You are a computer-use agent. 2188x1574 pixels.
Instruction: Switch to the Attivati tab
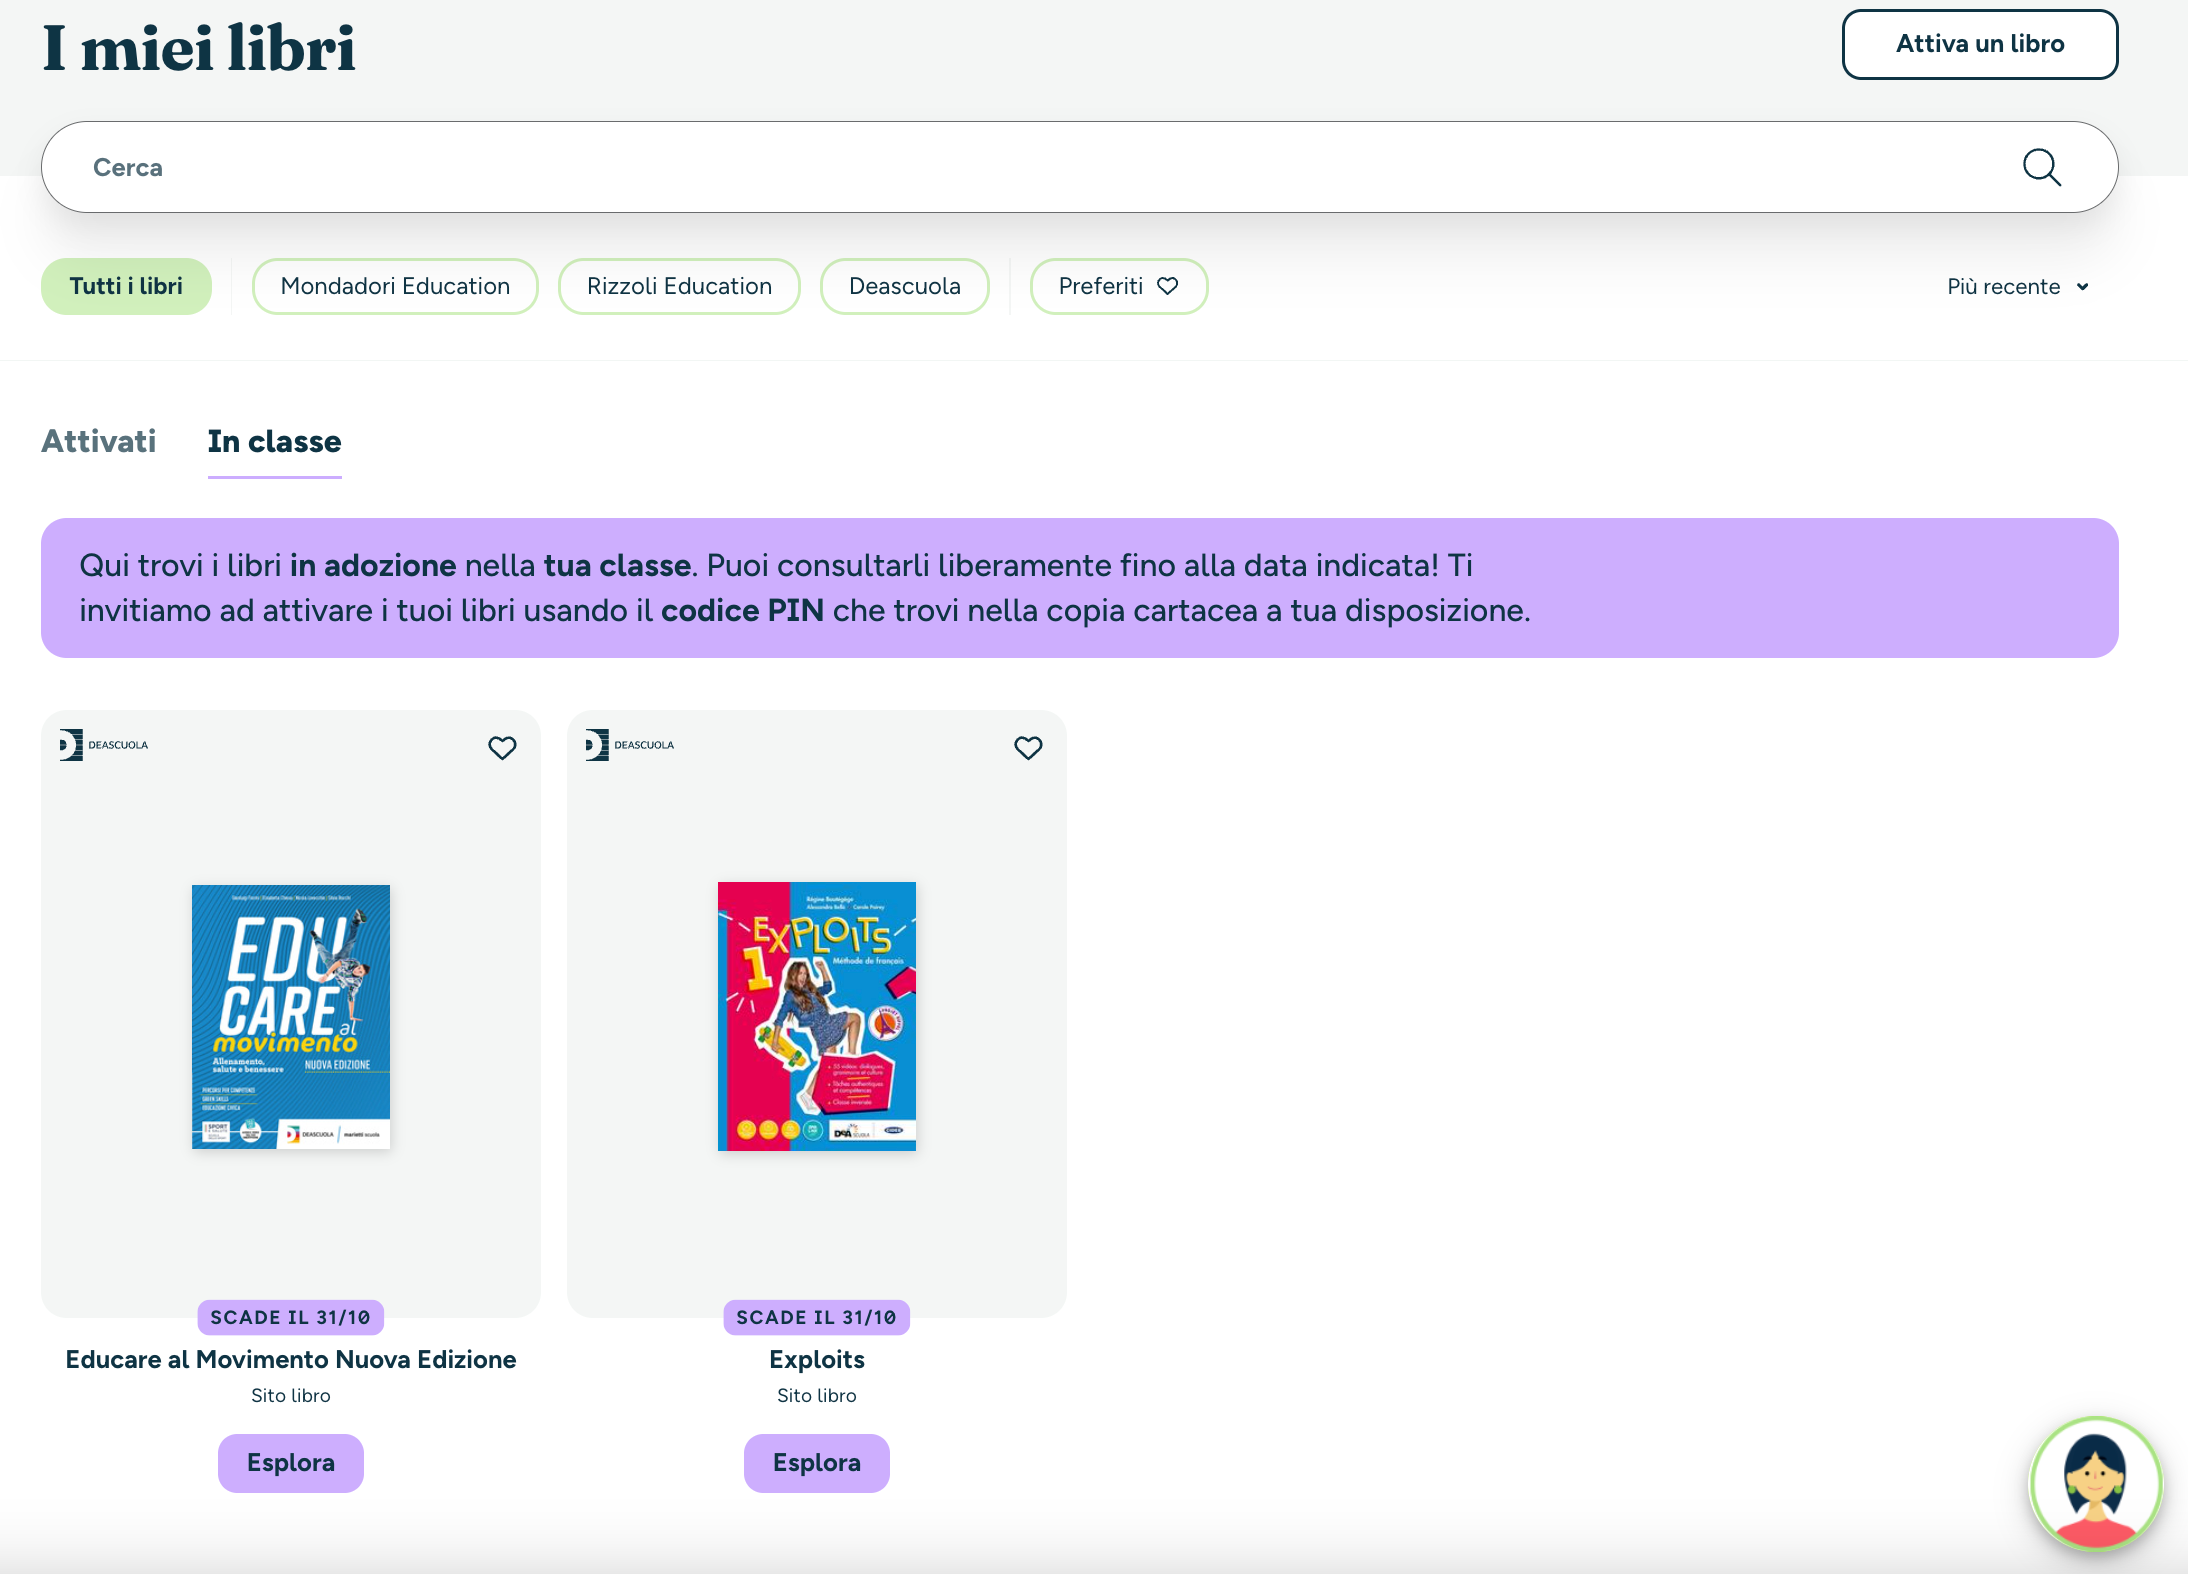pos(98,441)
